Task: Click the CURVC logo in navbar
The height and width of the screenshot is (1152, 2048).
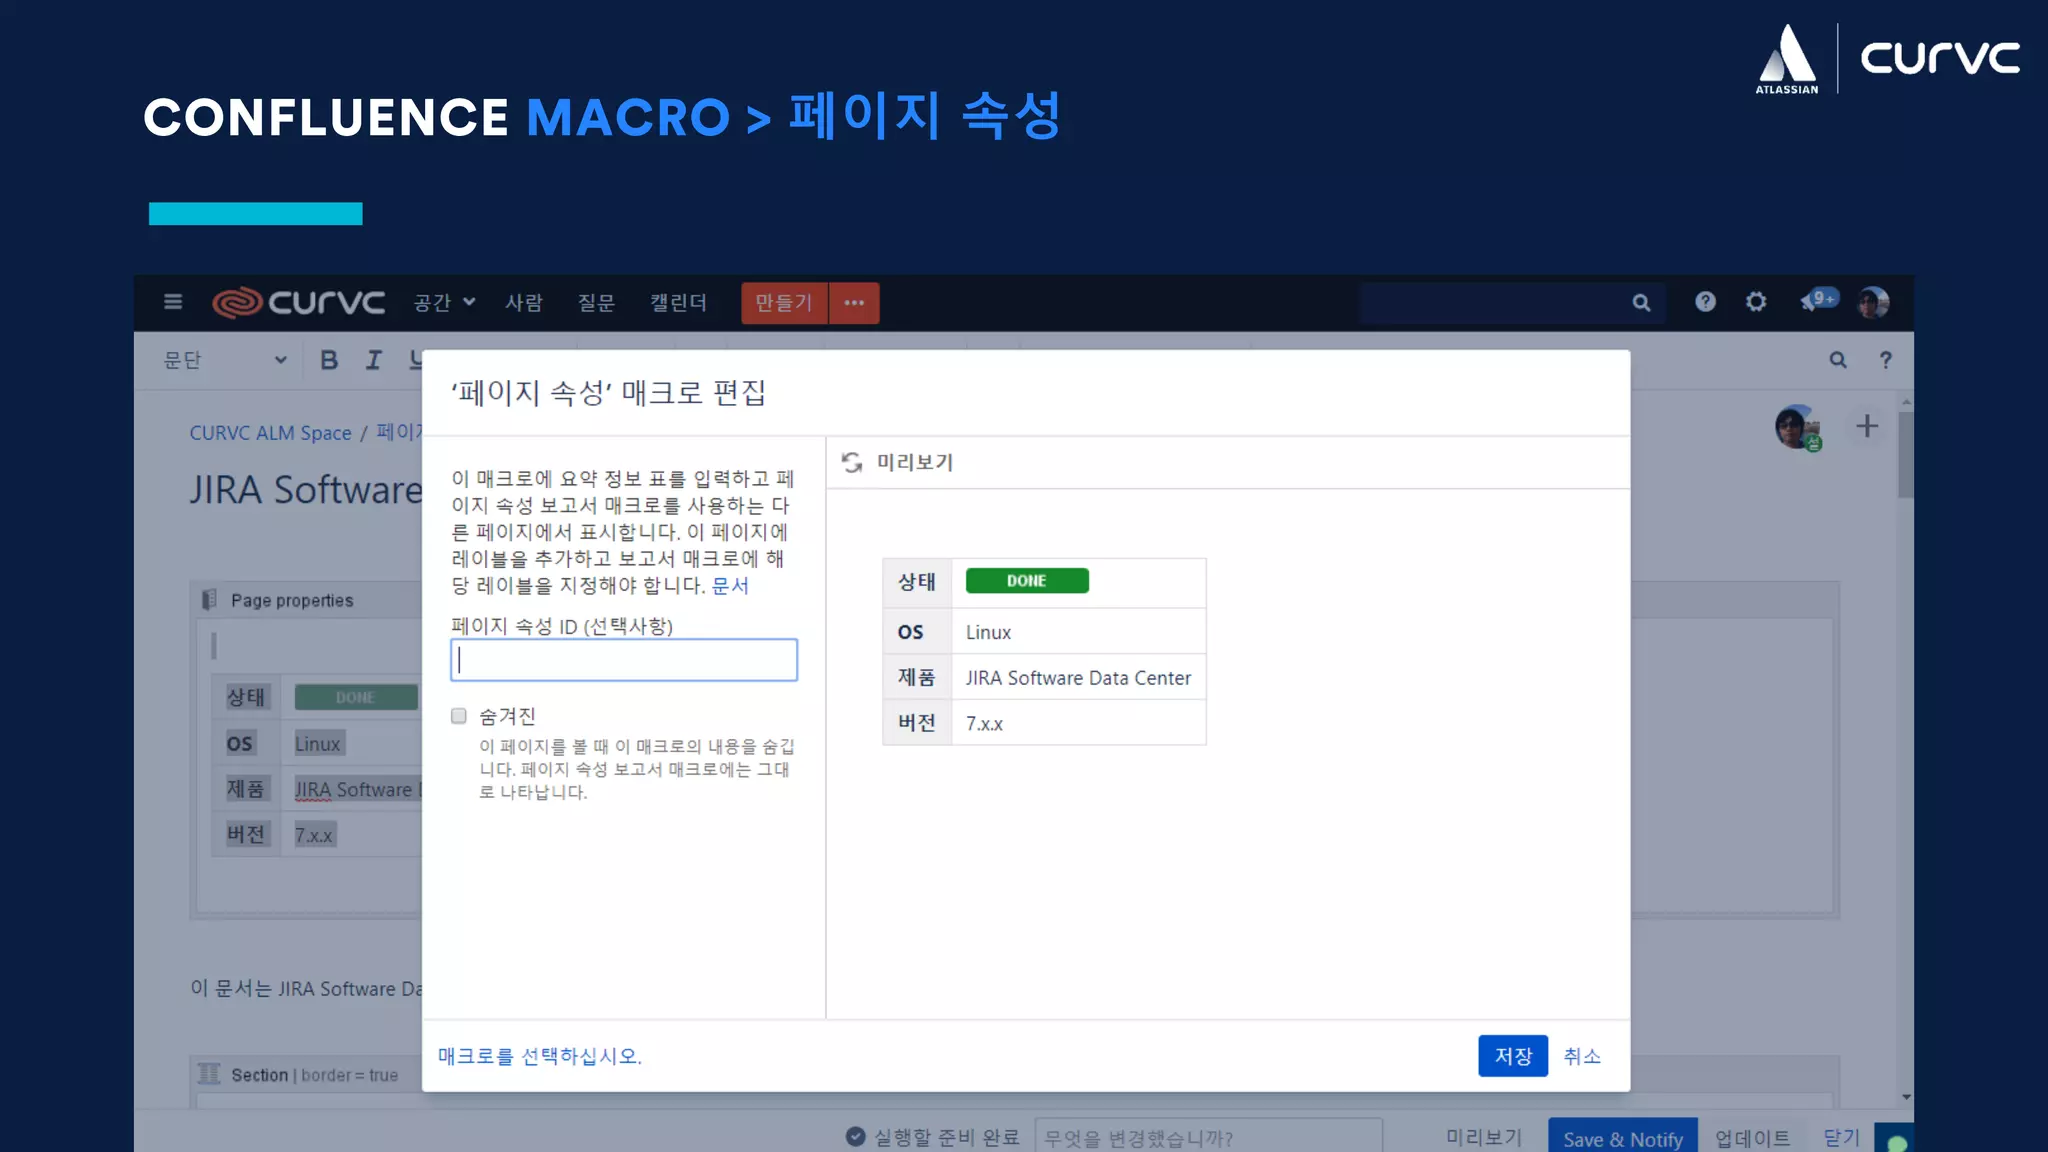Action: [x=299, y=302]
